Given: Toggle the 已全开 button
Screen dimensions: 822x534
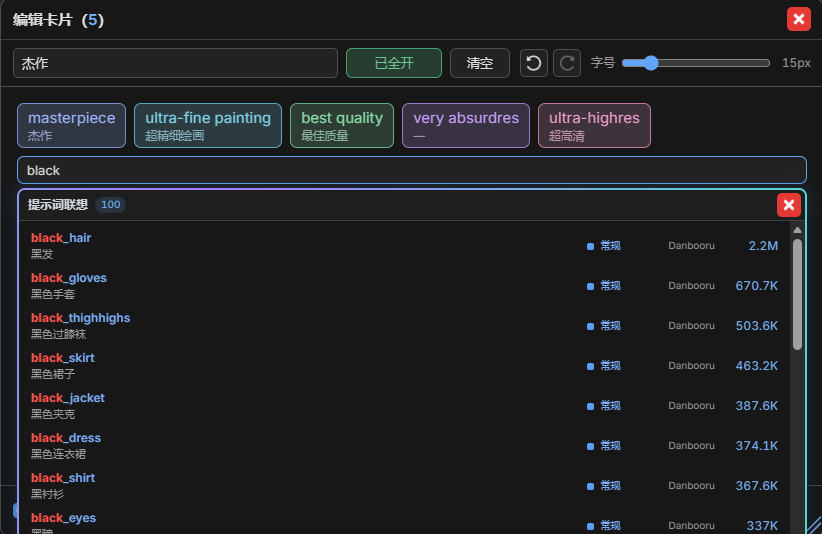Looking at the screenshot, I should [394, 63].
